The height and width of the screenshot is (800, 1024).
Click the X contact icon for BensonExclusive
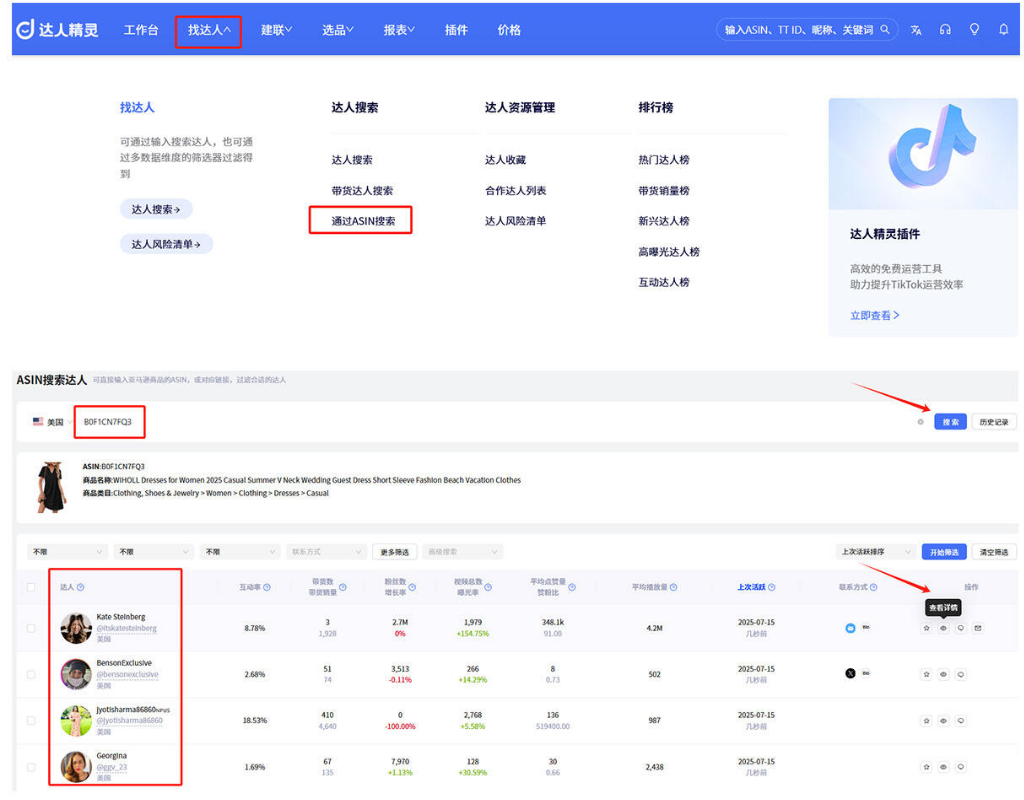(850, 674)
